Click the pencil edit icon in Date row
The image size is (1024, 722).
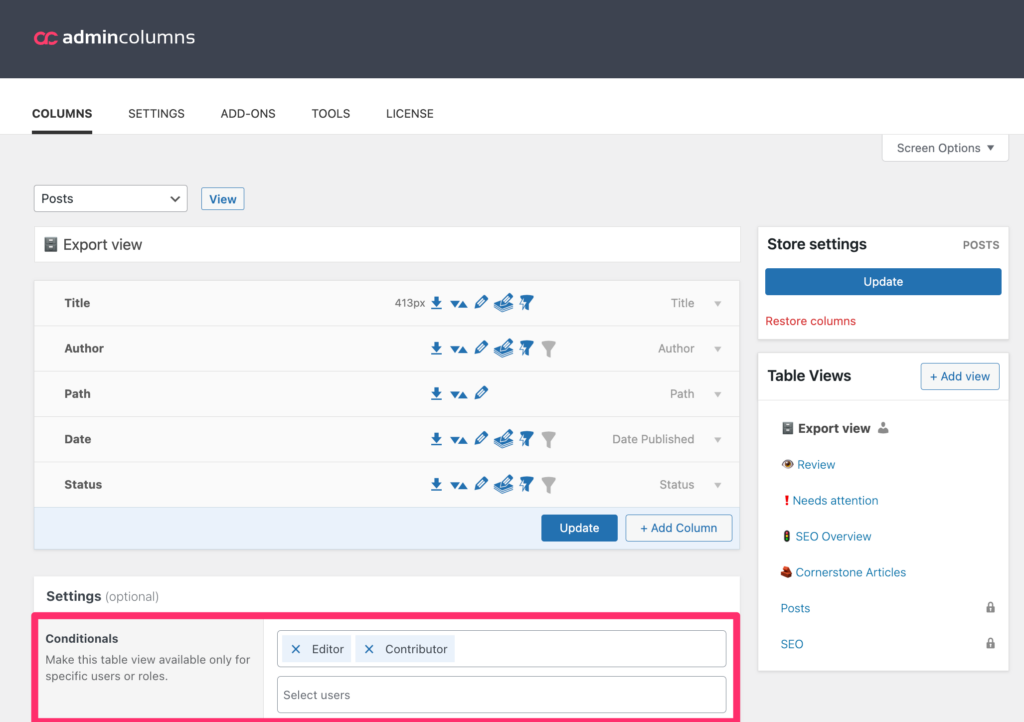tap(481, 439)
